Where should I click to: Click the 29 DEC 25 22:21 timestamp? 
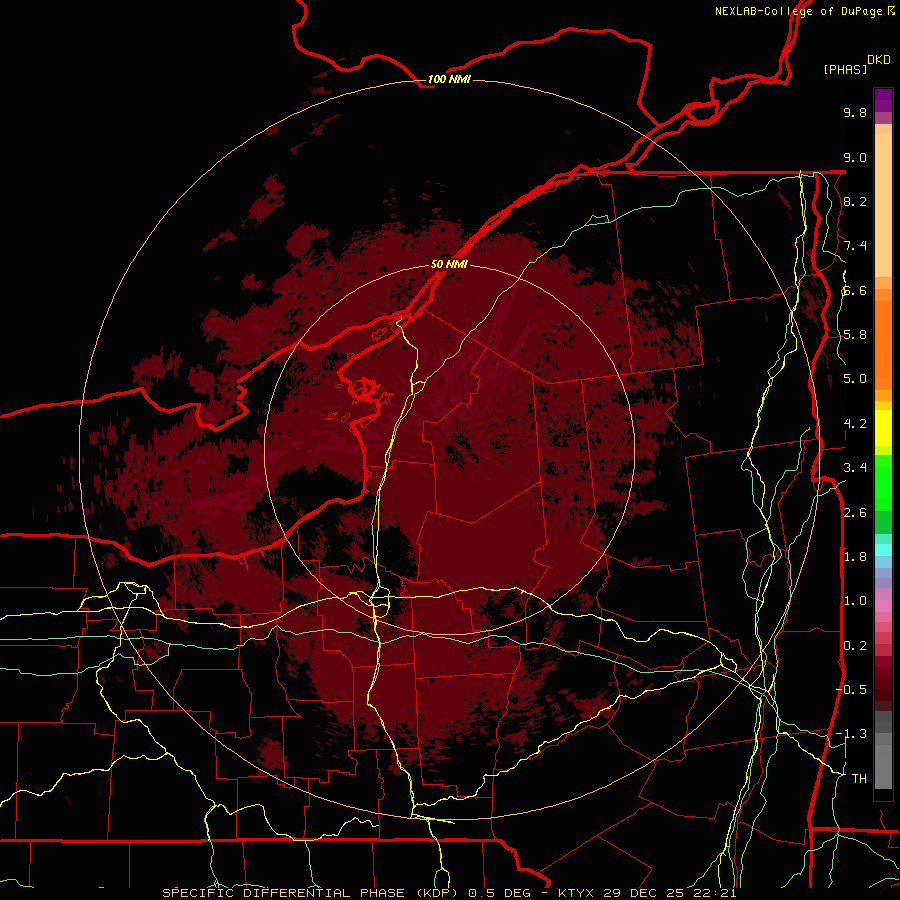click(669, 893)
